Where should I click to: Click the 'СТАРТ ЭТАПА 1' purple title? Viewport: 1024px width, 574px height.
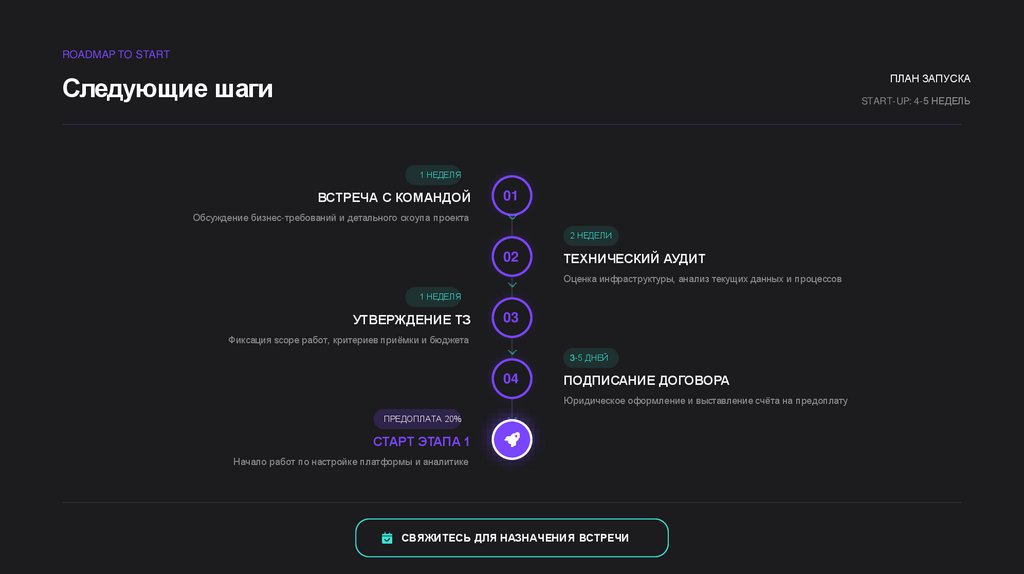tap(421, 441)
